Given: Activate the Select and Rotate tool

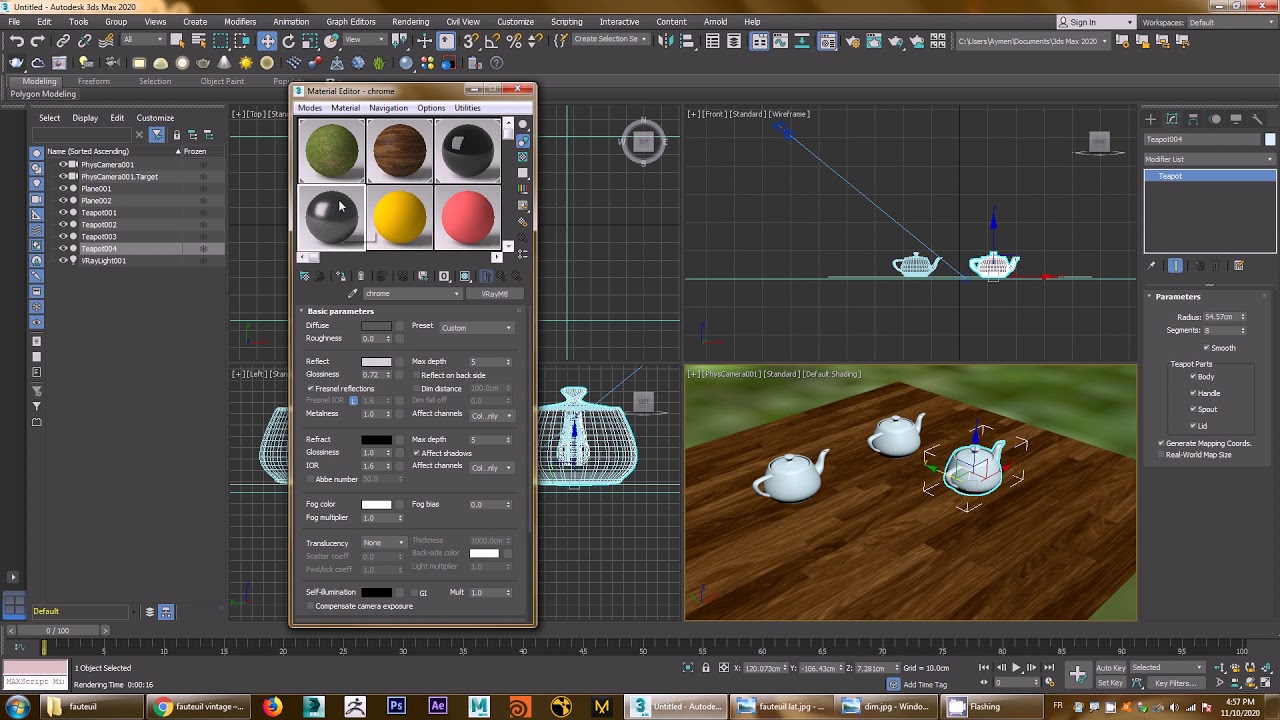Looking at the screenshot, I should coord(289,41).
